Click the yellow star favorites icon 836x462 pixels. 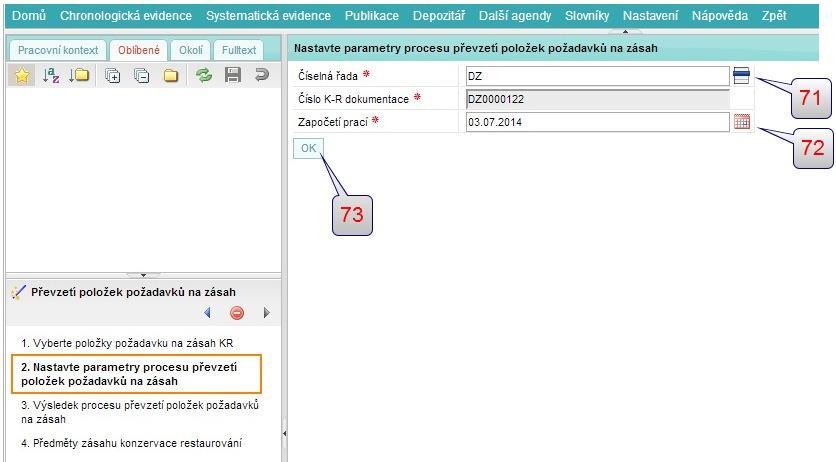[x=22, y=76]
